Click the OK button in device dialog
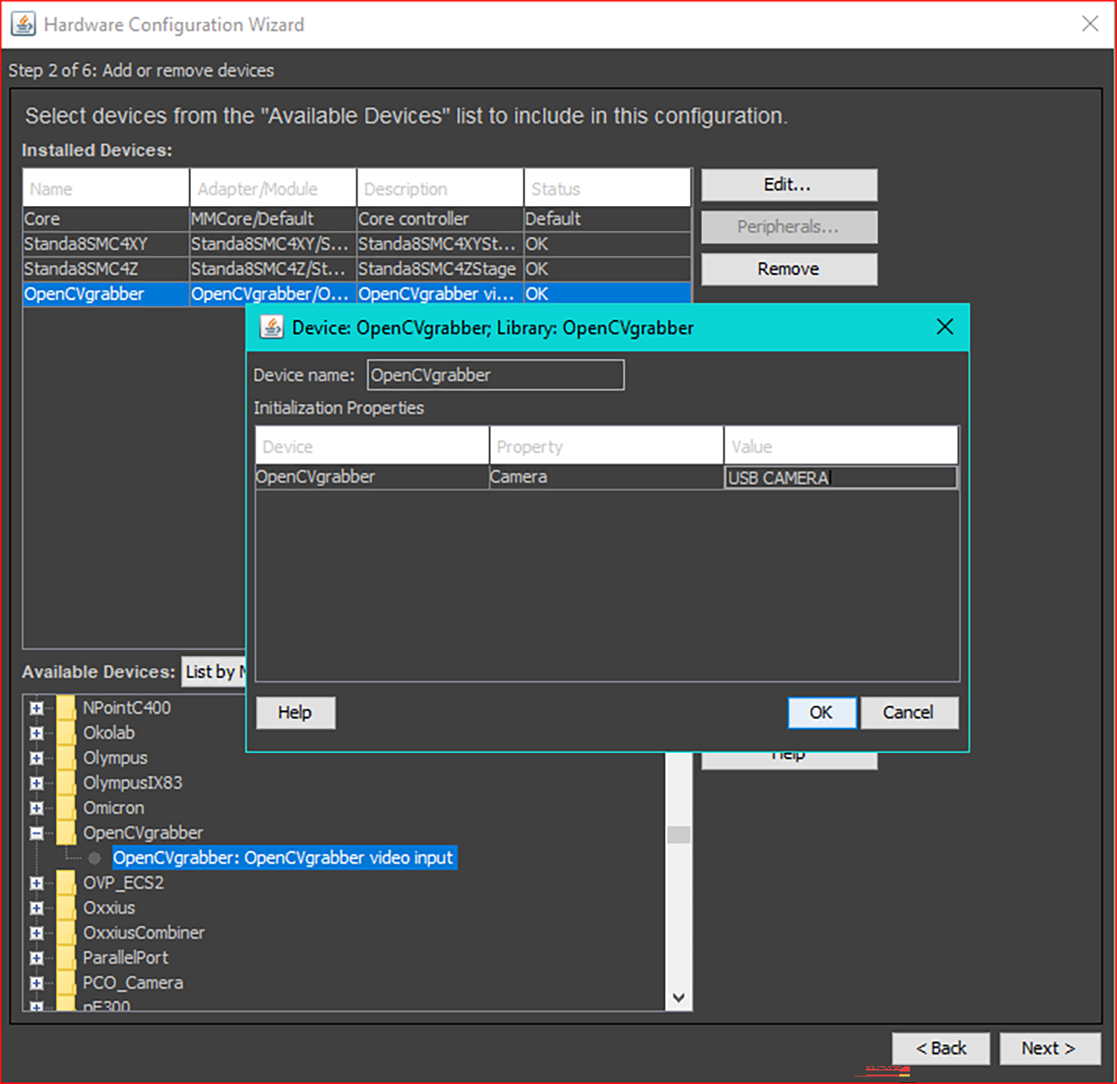Viewport: 1117px width, 1084px height. pyautogui.click(x=821, y=713)
